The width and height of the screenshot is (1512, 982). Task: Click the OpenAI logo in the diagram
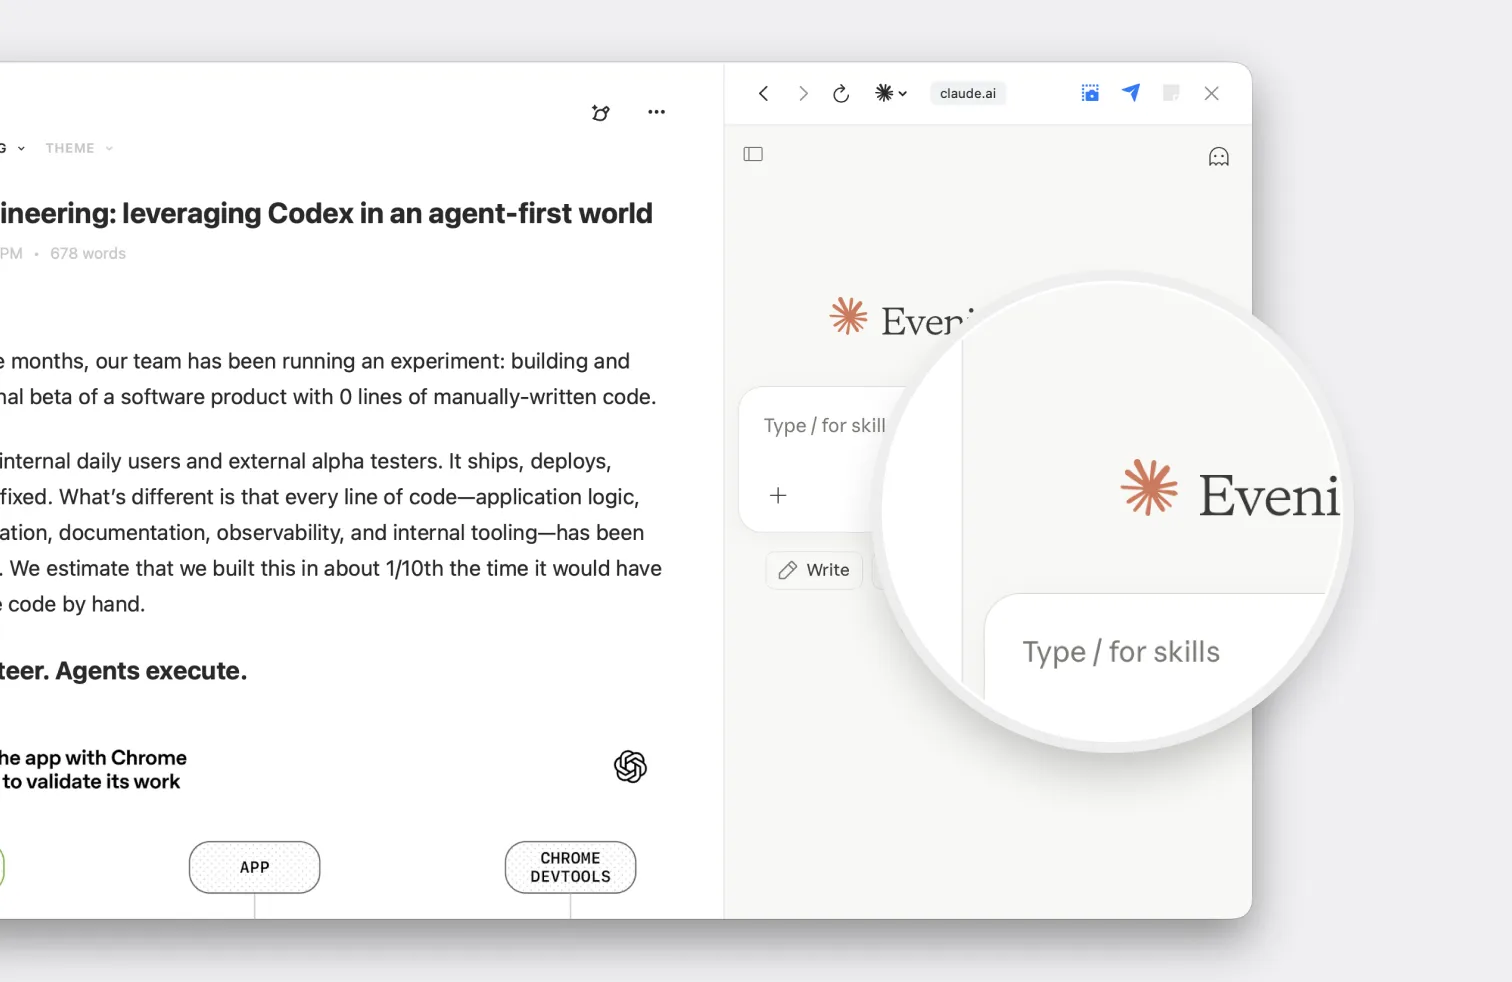630,767
